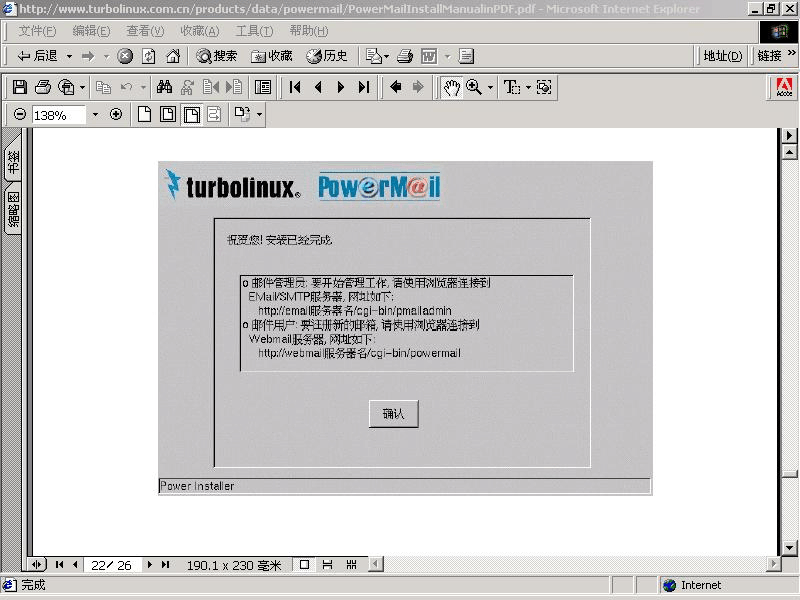Click the discuss icon in IE toolbar

pos(466,56)
